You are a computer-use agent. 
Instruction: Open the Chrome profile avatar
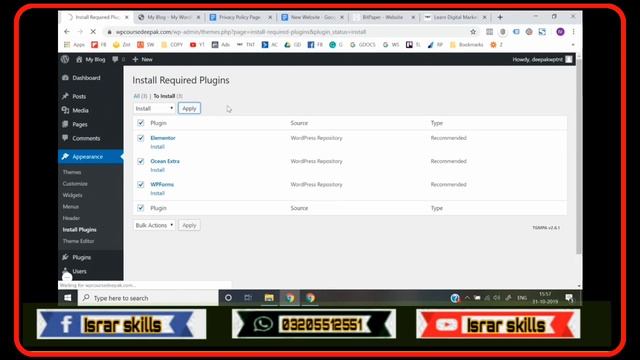[x=560, y=32]
